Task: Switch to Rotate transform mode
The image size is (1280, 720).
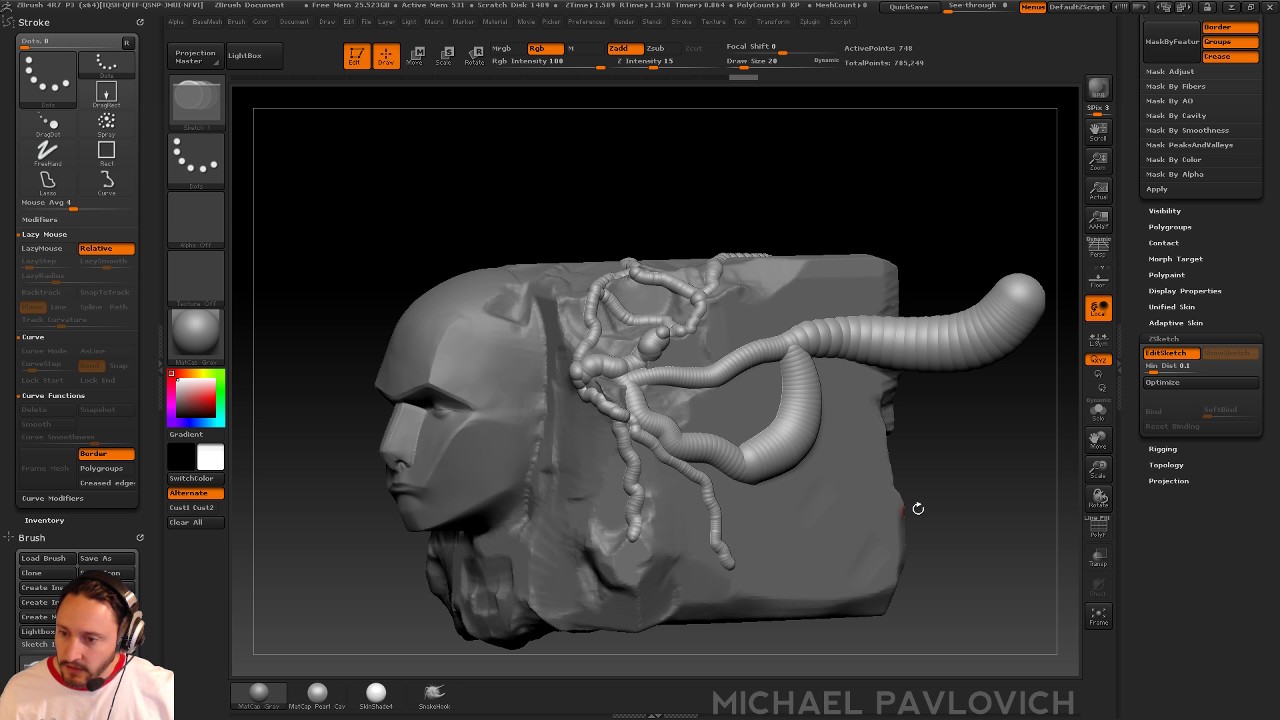Action: [x=474, y=56]
